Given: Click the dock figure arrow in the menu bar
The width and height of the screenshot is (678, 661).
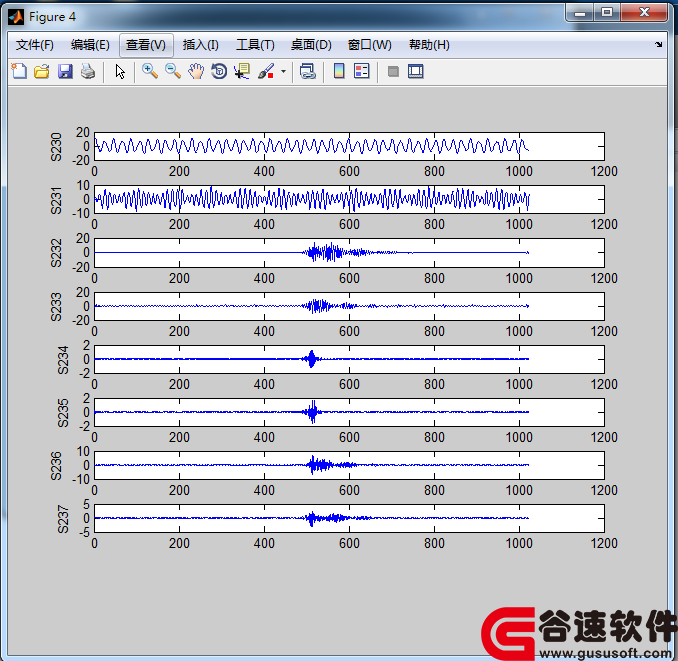Looking at the screenshot, I should [658, 44].
